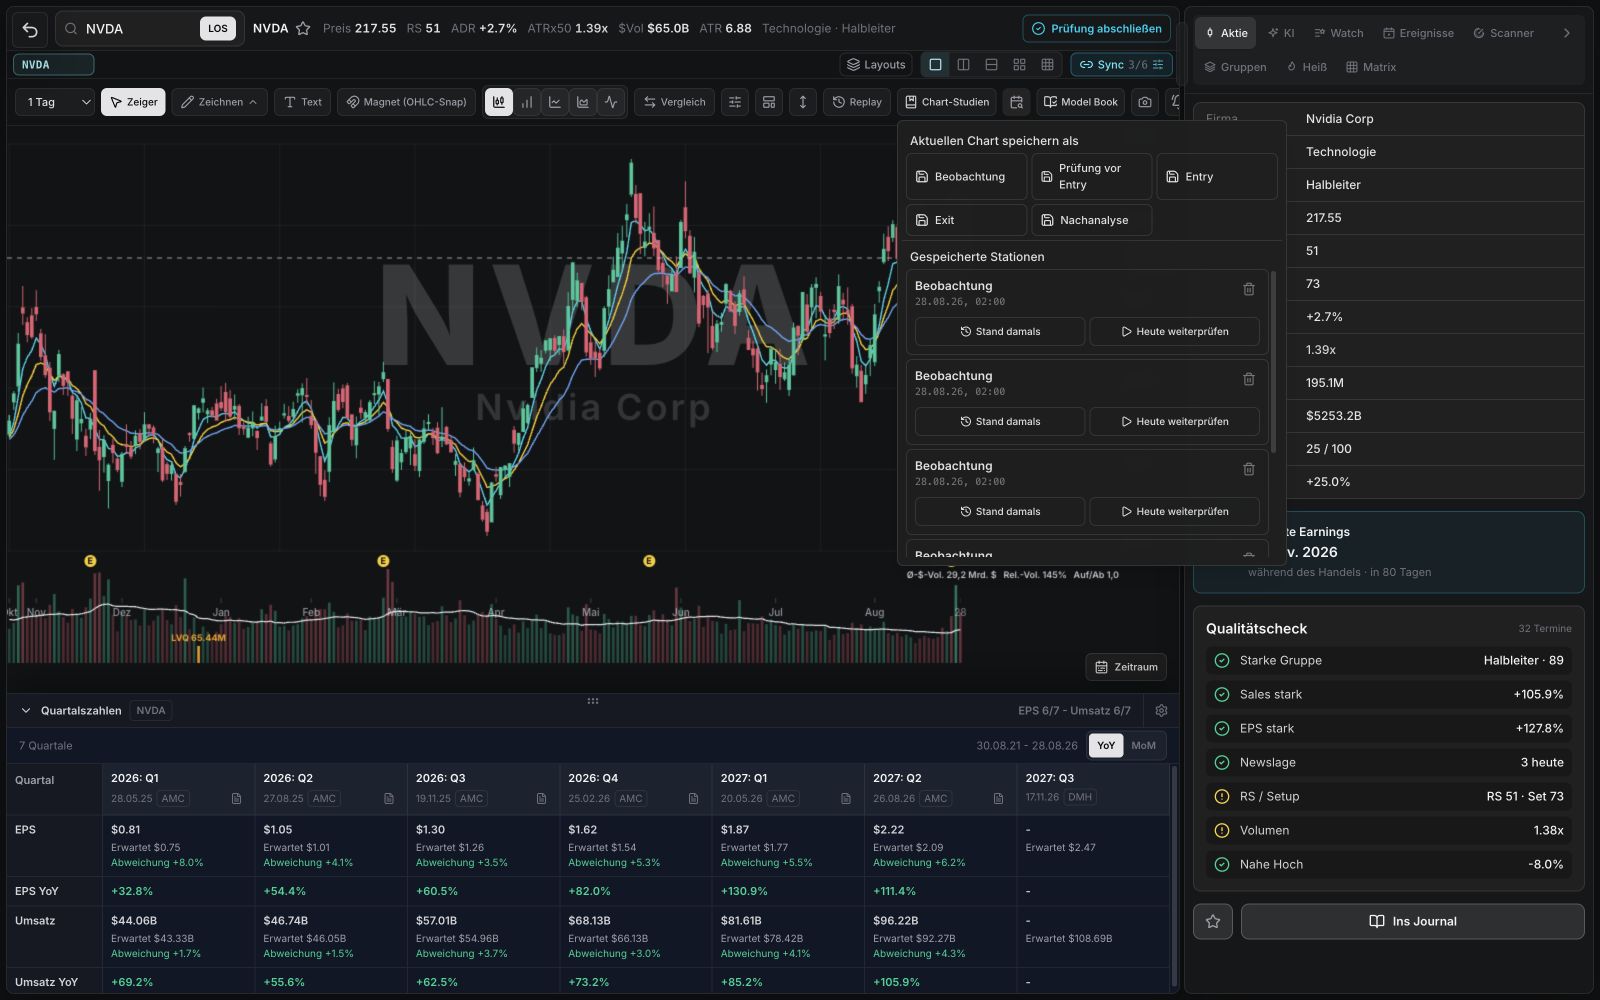This screenshot has height=1000, width=1600.
Task: Select the single-pane chart layout
Action: pyautogui.click(x=935, y=65)
